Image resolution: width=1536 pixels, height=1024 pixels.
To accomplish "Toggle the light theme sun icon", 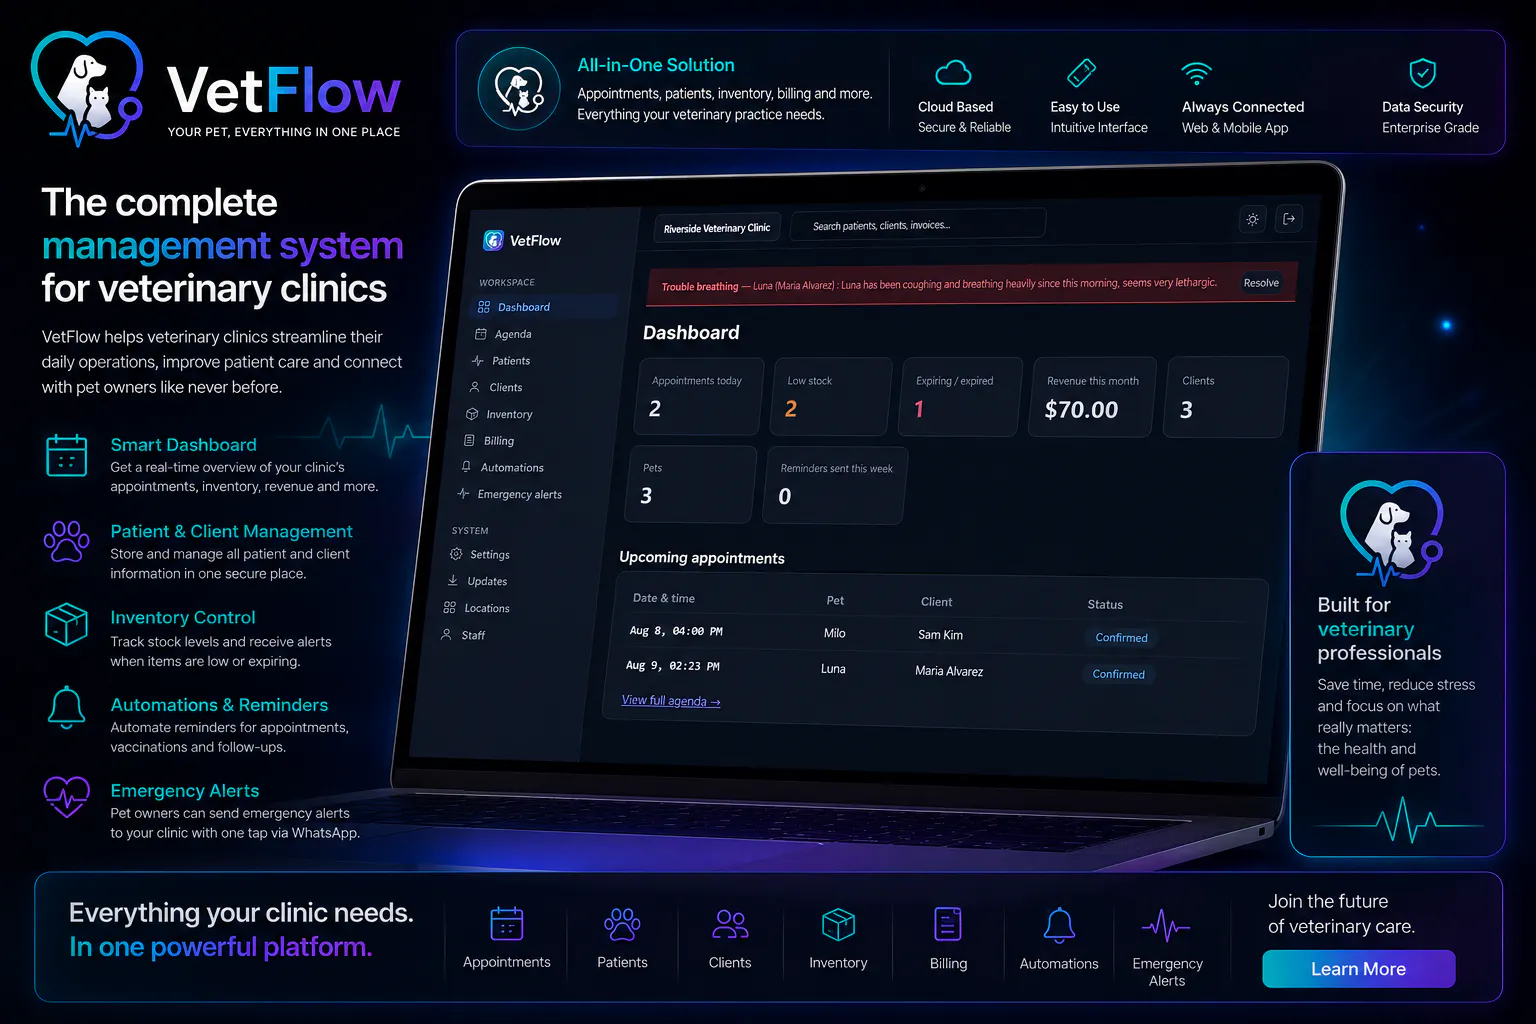I will 1252,219.
